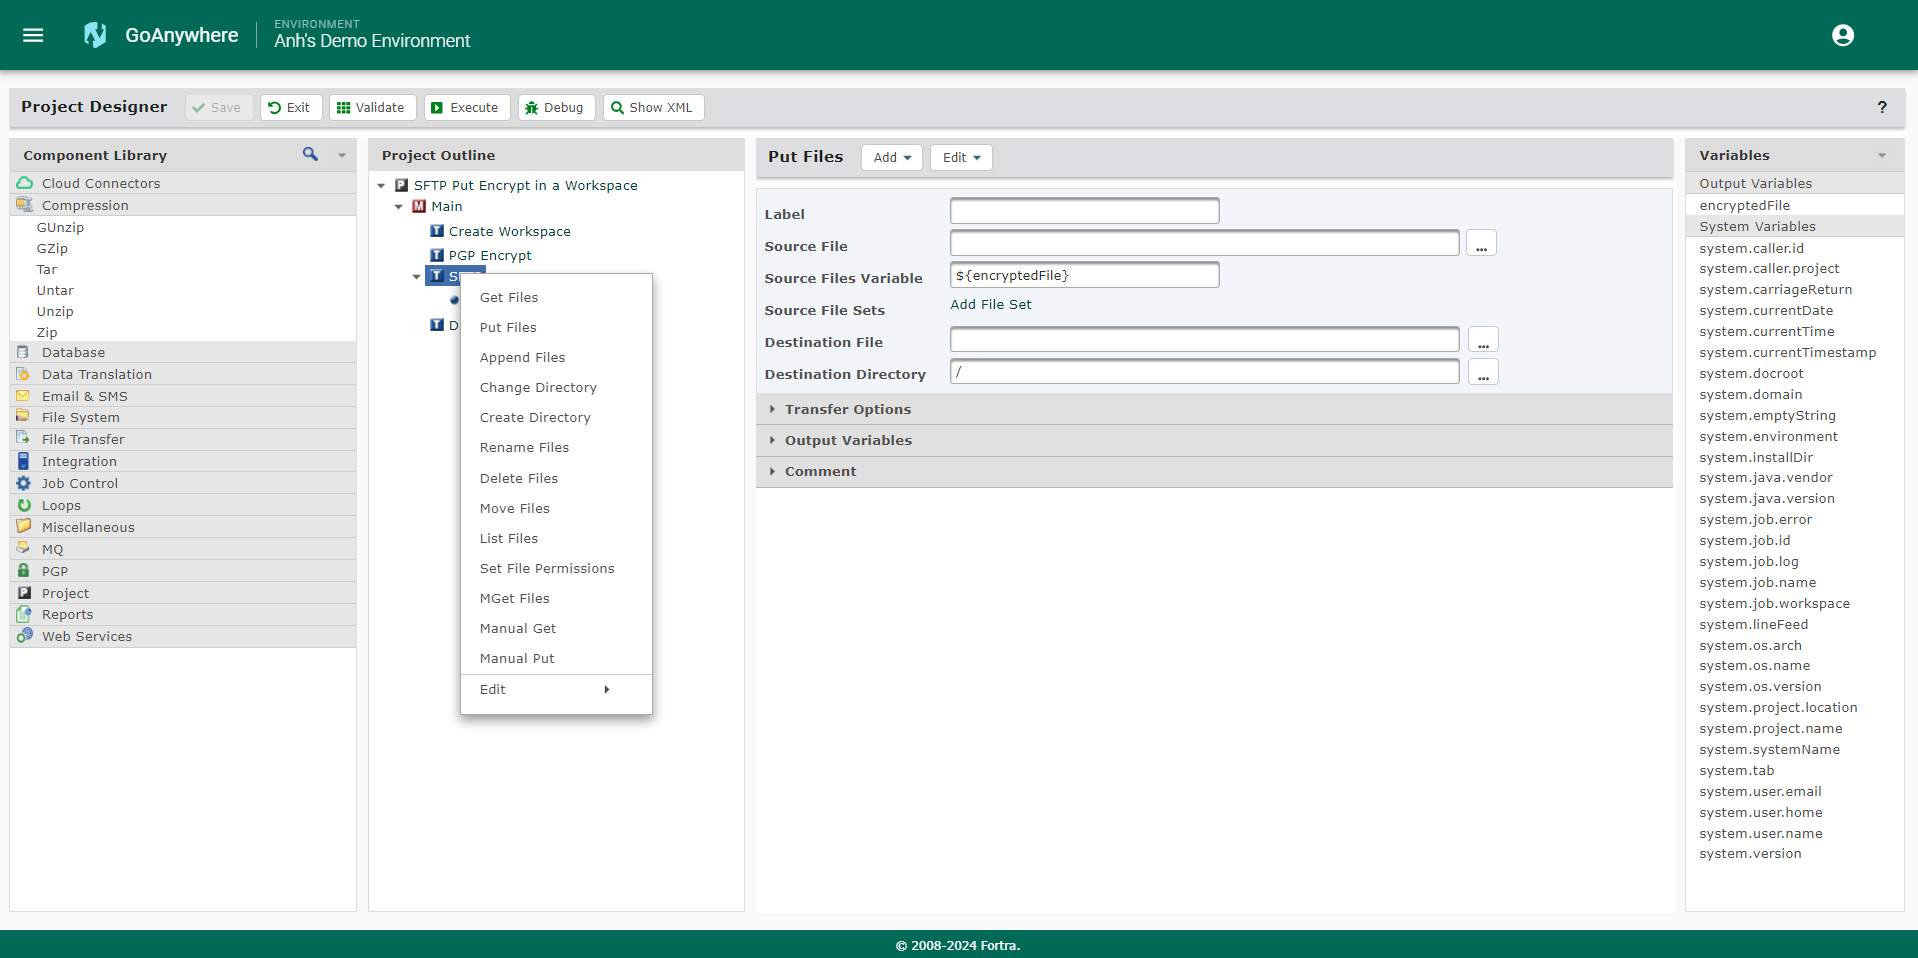Open the Edit submenu in context menu
The width and height of the screenshot is (1918, 958).
click(x=545, y=689)
